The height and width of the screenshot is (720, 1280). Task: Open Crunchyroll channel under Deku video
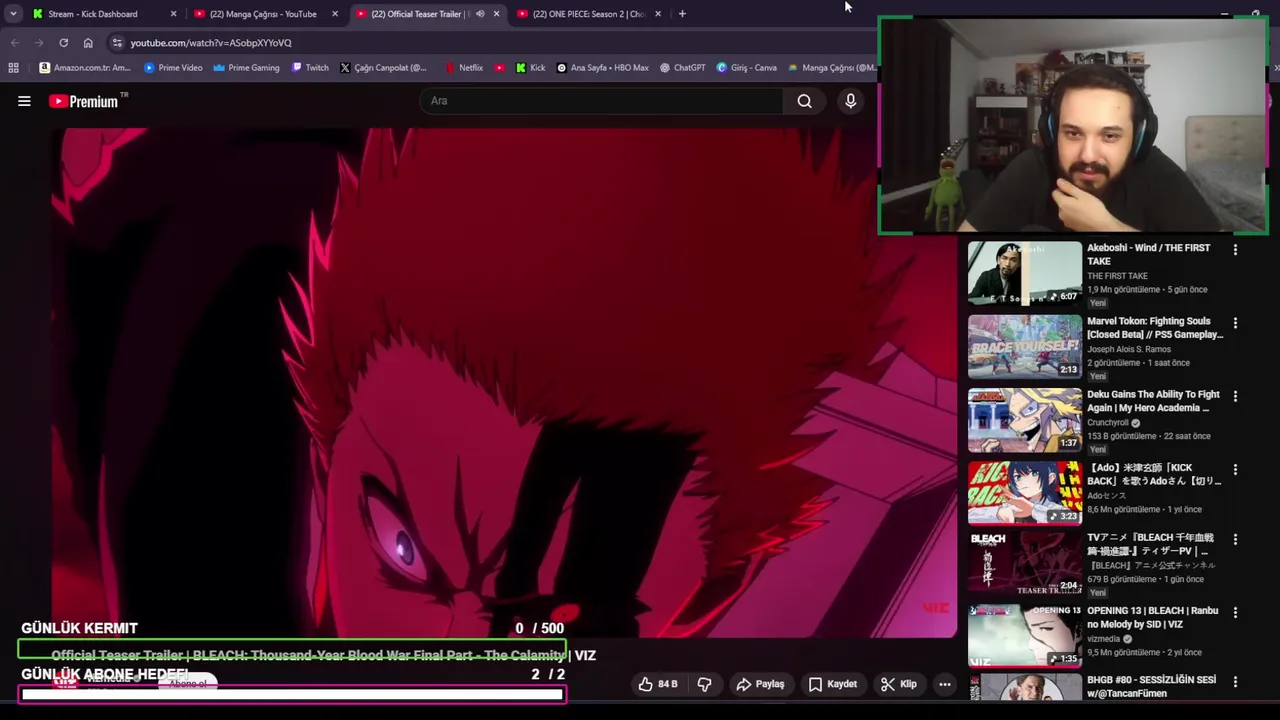pyautogui.click(x=1109, y=423)
